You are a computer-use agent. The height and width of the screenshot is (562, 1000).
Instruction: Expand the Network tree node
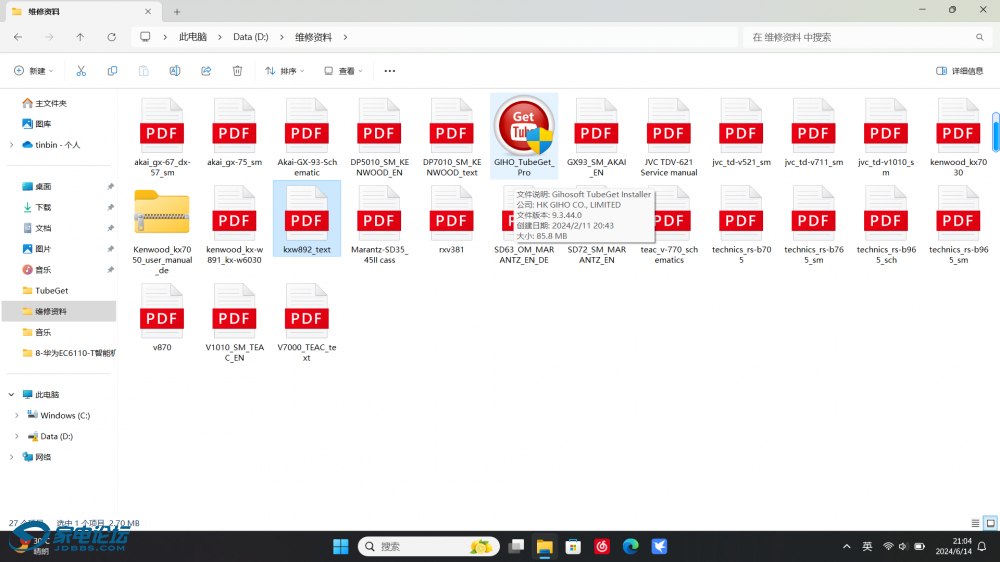11,457
